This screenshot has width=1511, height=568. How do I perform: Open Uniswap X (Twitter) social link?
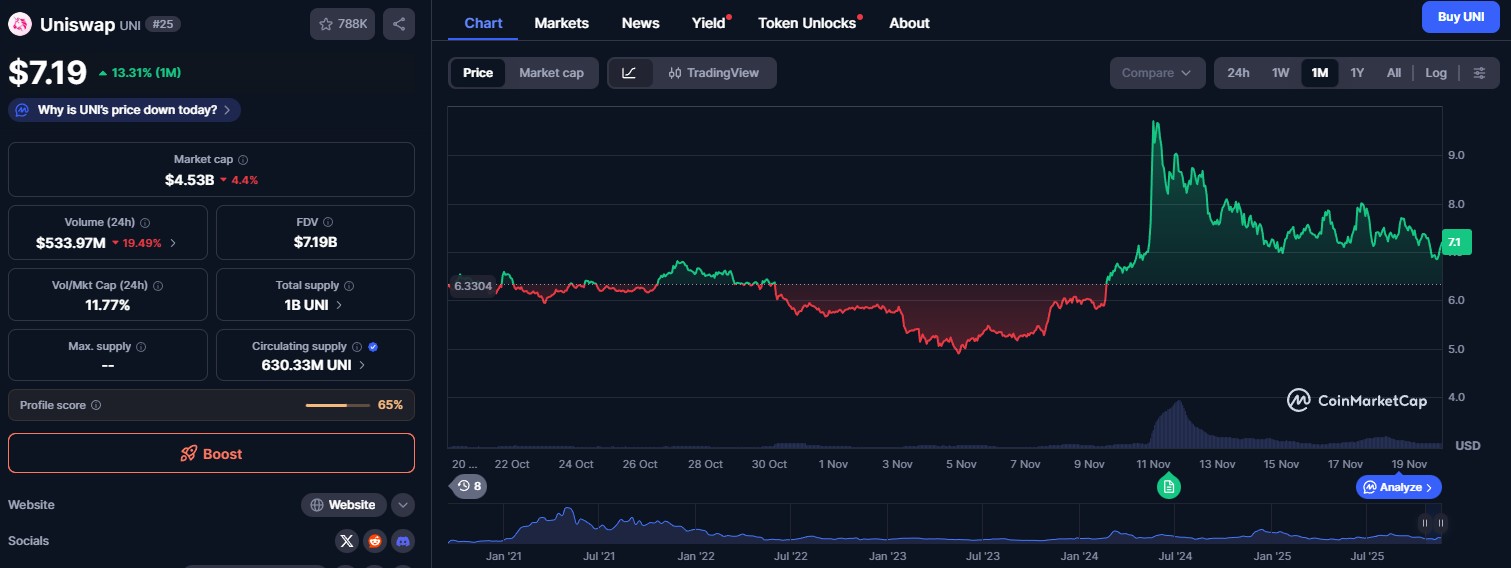346,541
